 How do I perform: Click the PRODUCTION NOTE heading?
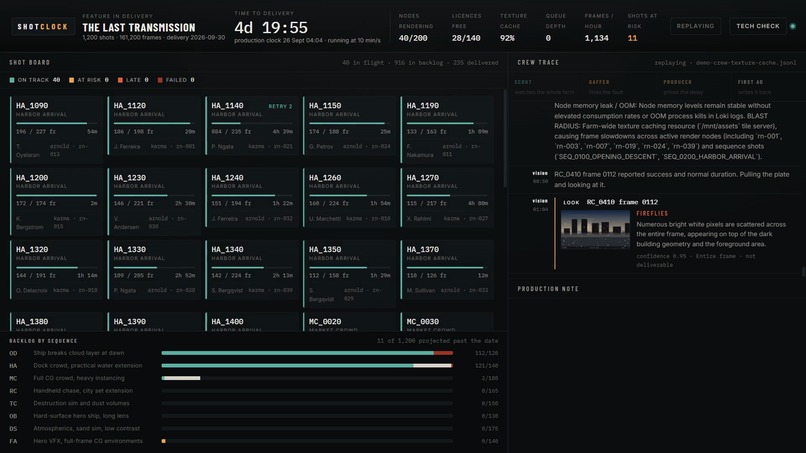(x=548, y=289)
